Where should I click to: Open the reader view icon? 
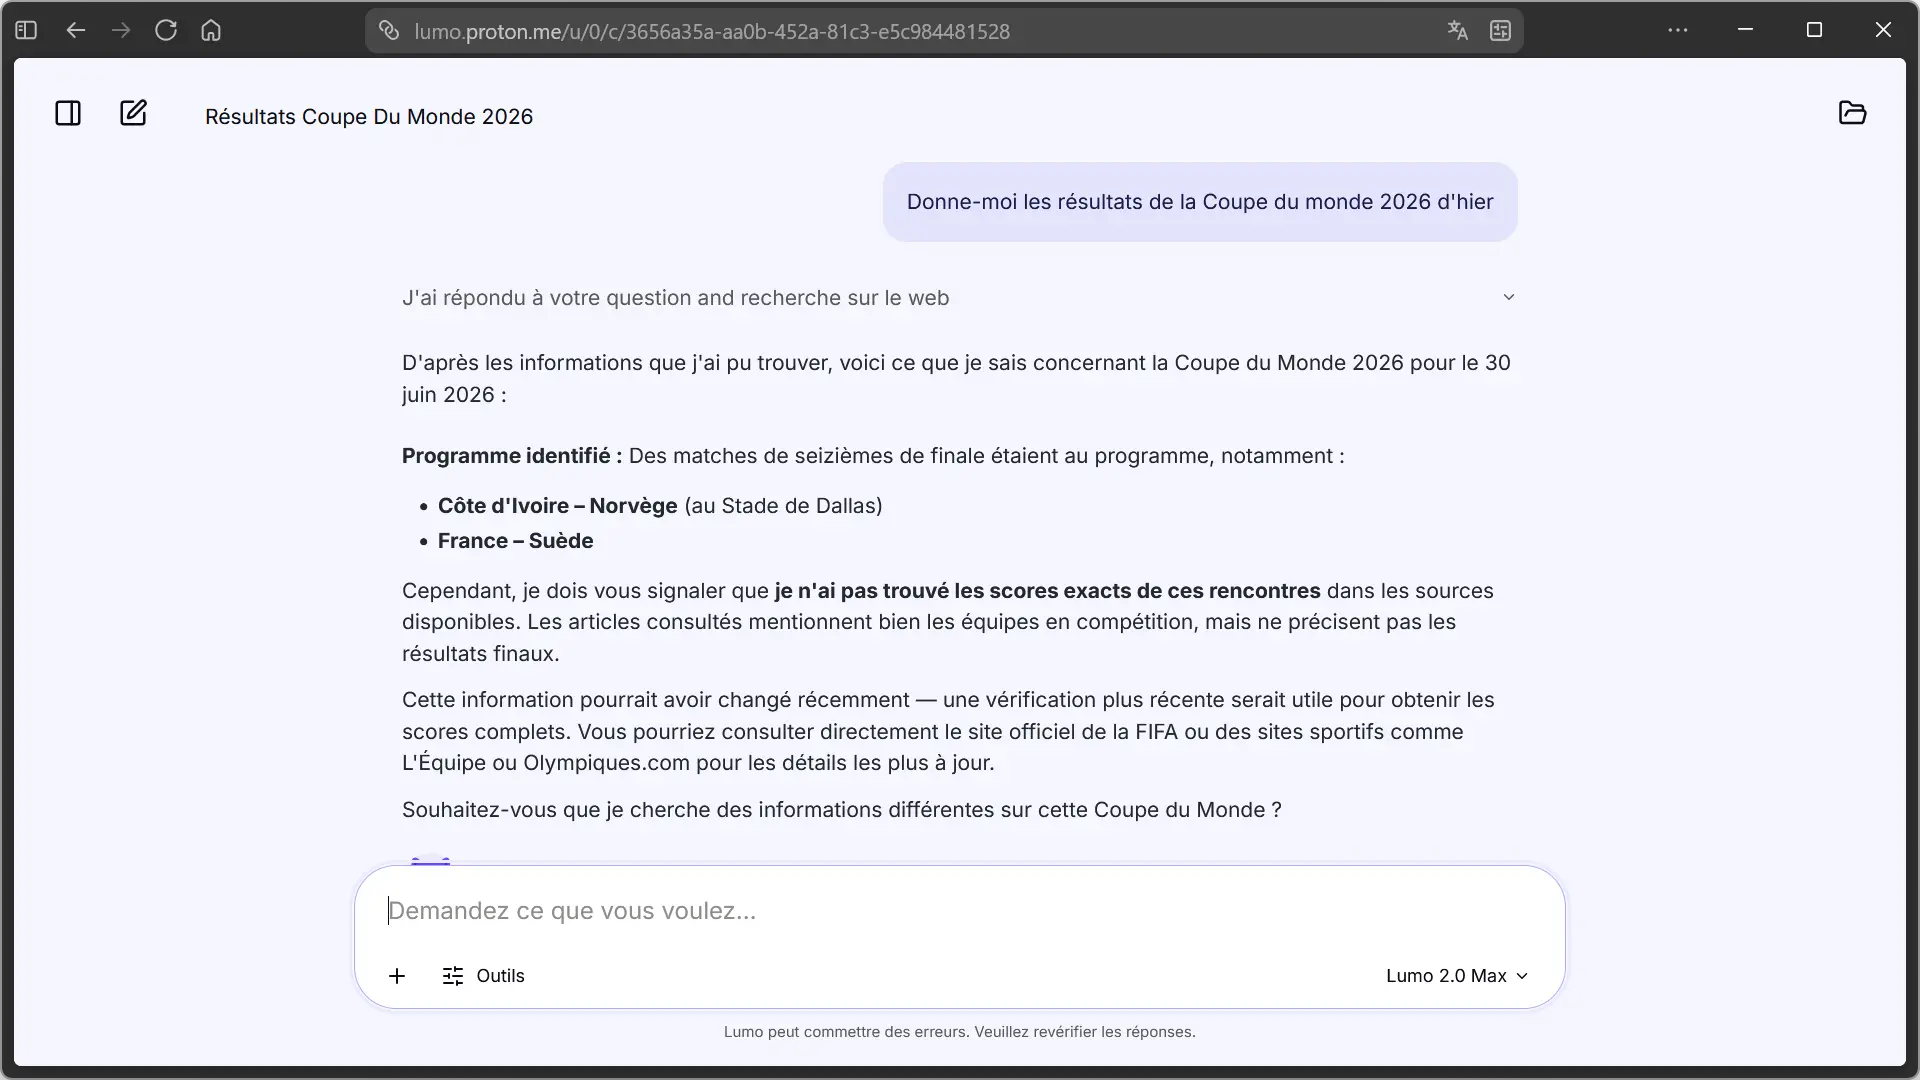pos(1500,31)
